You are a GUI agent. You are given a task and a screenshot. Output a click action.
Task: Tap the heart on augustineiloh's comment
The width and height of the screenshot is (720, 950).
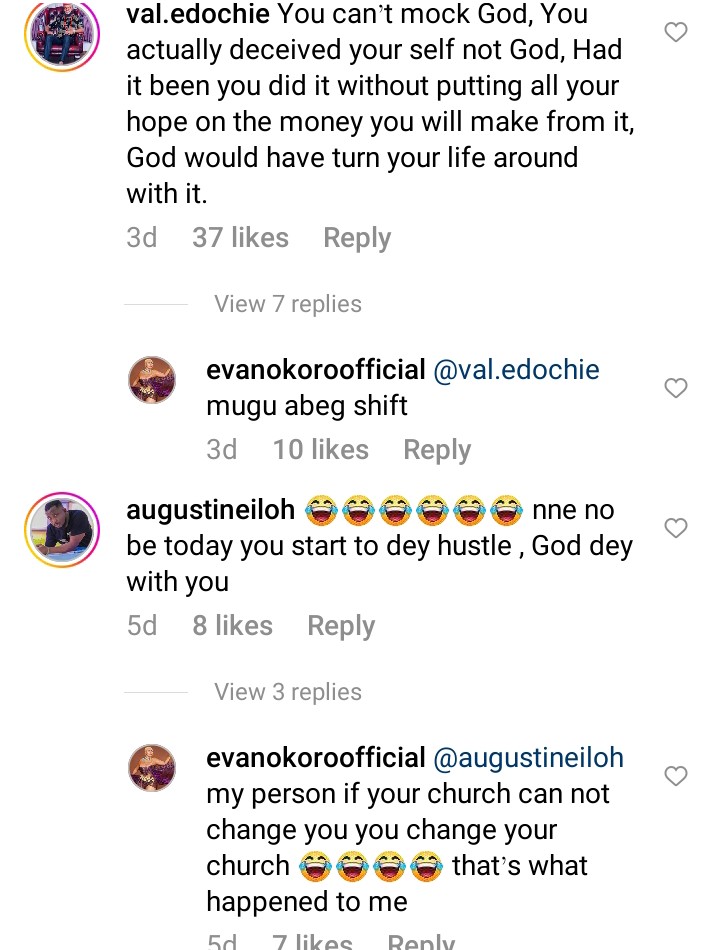(676, 528)
